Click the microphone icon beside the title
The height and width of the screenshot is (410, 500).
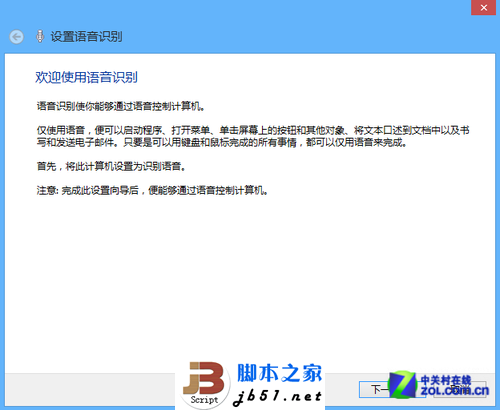(x=40, y=36)
